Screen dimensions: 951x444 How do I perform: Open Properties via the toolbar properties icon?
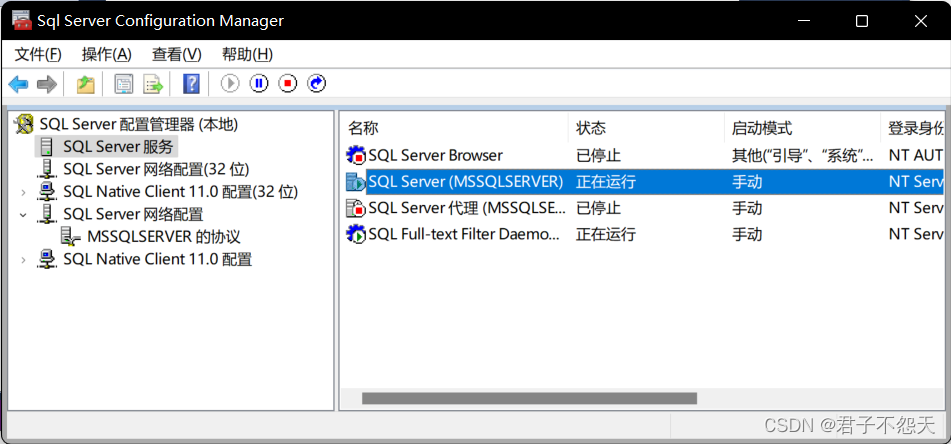124,84
